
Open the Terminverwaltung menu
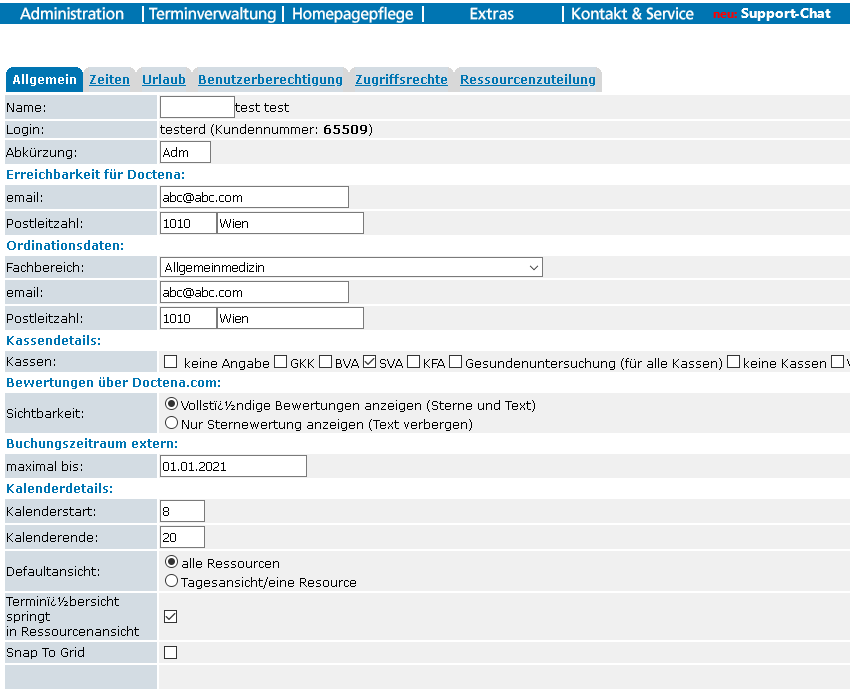click(212, 14)
